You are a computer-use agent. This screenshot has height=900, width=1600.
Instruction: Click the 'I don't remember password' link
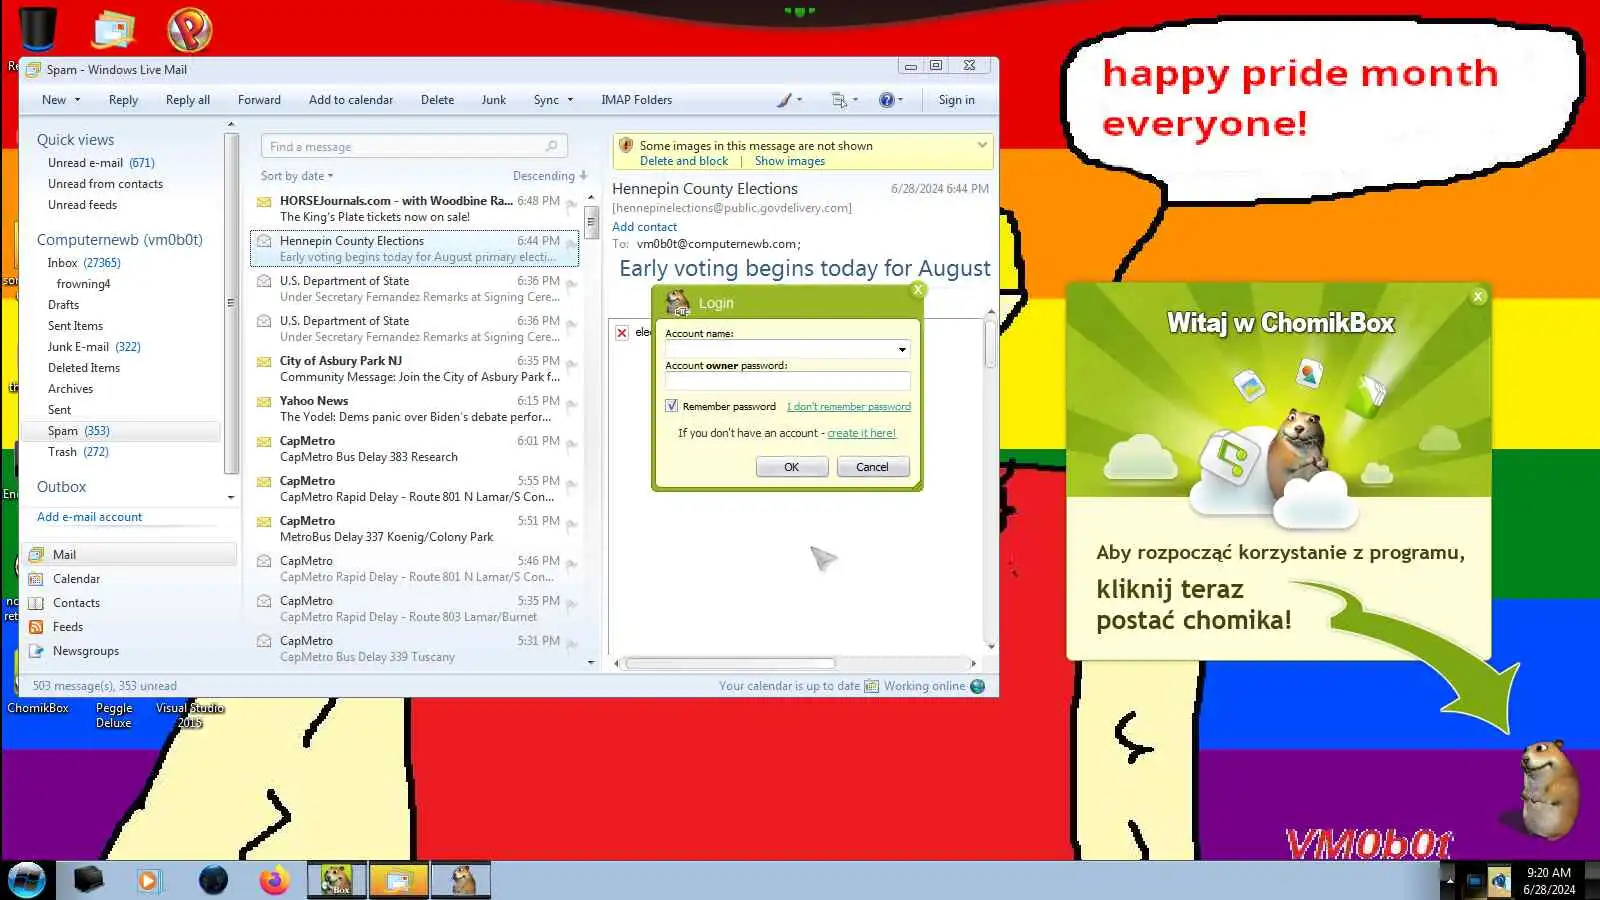(849, 407)
